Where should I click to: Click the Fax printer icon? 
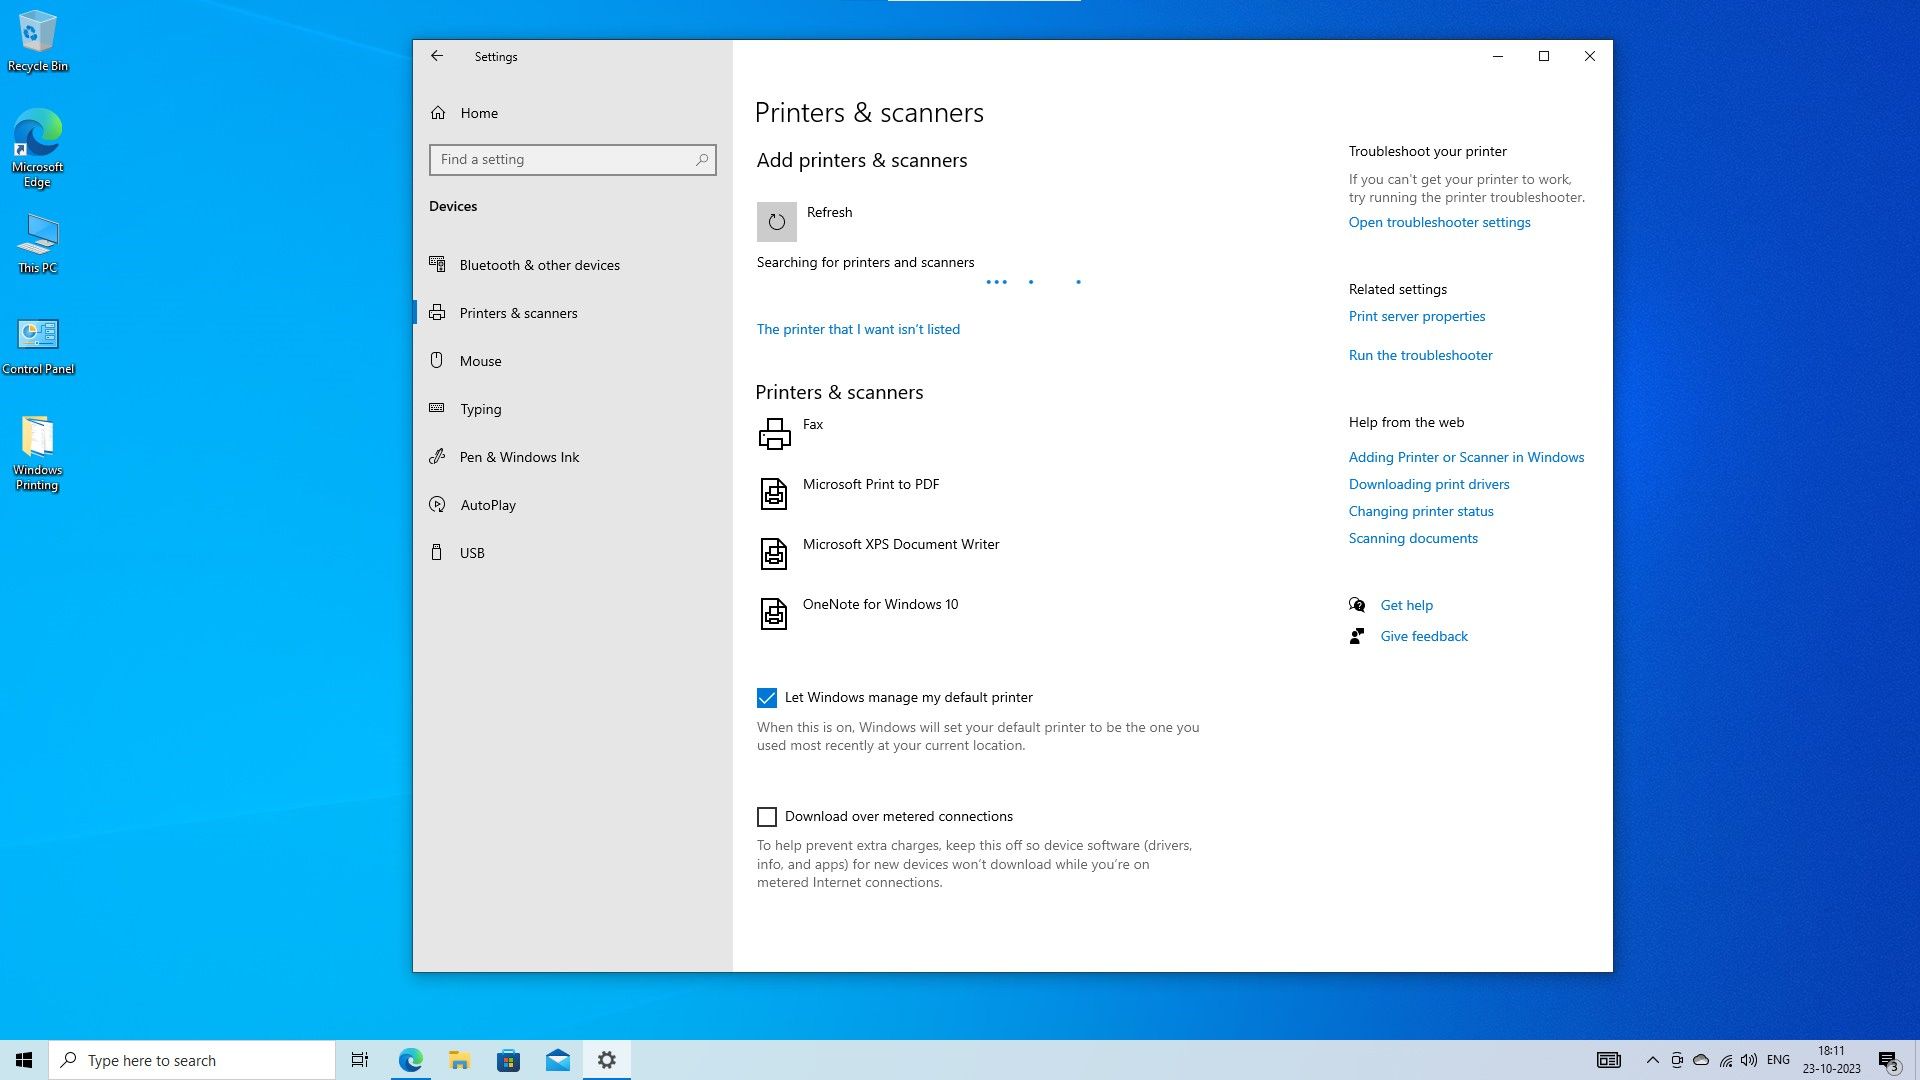point(775,433)
